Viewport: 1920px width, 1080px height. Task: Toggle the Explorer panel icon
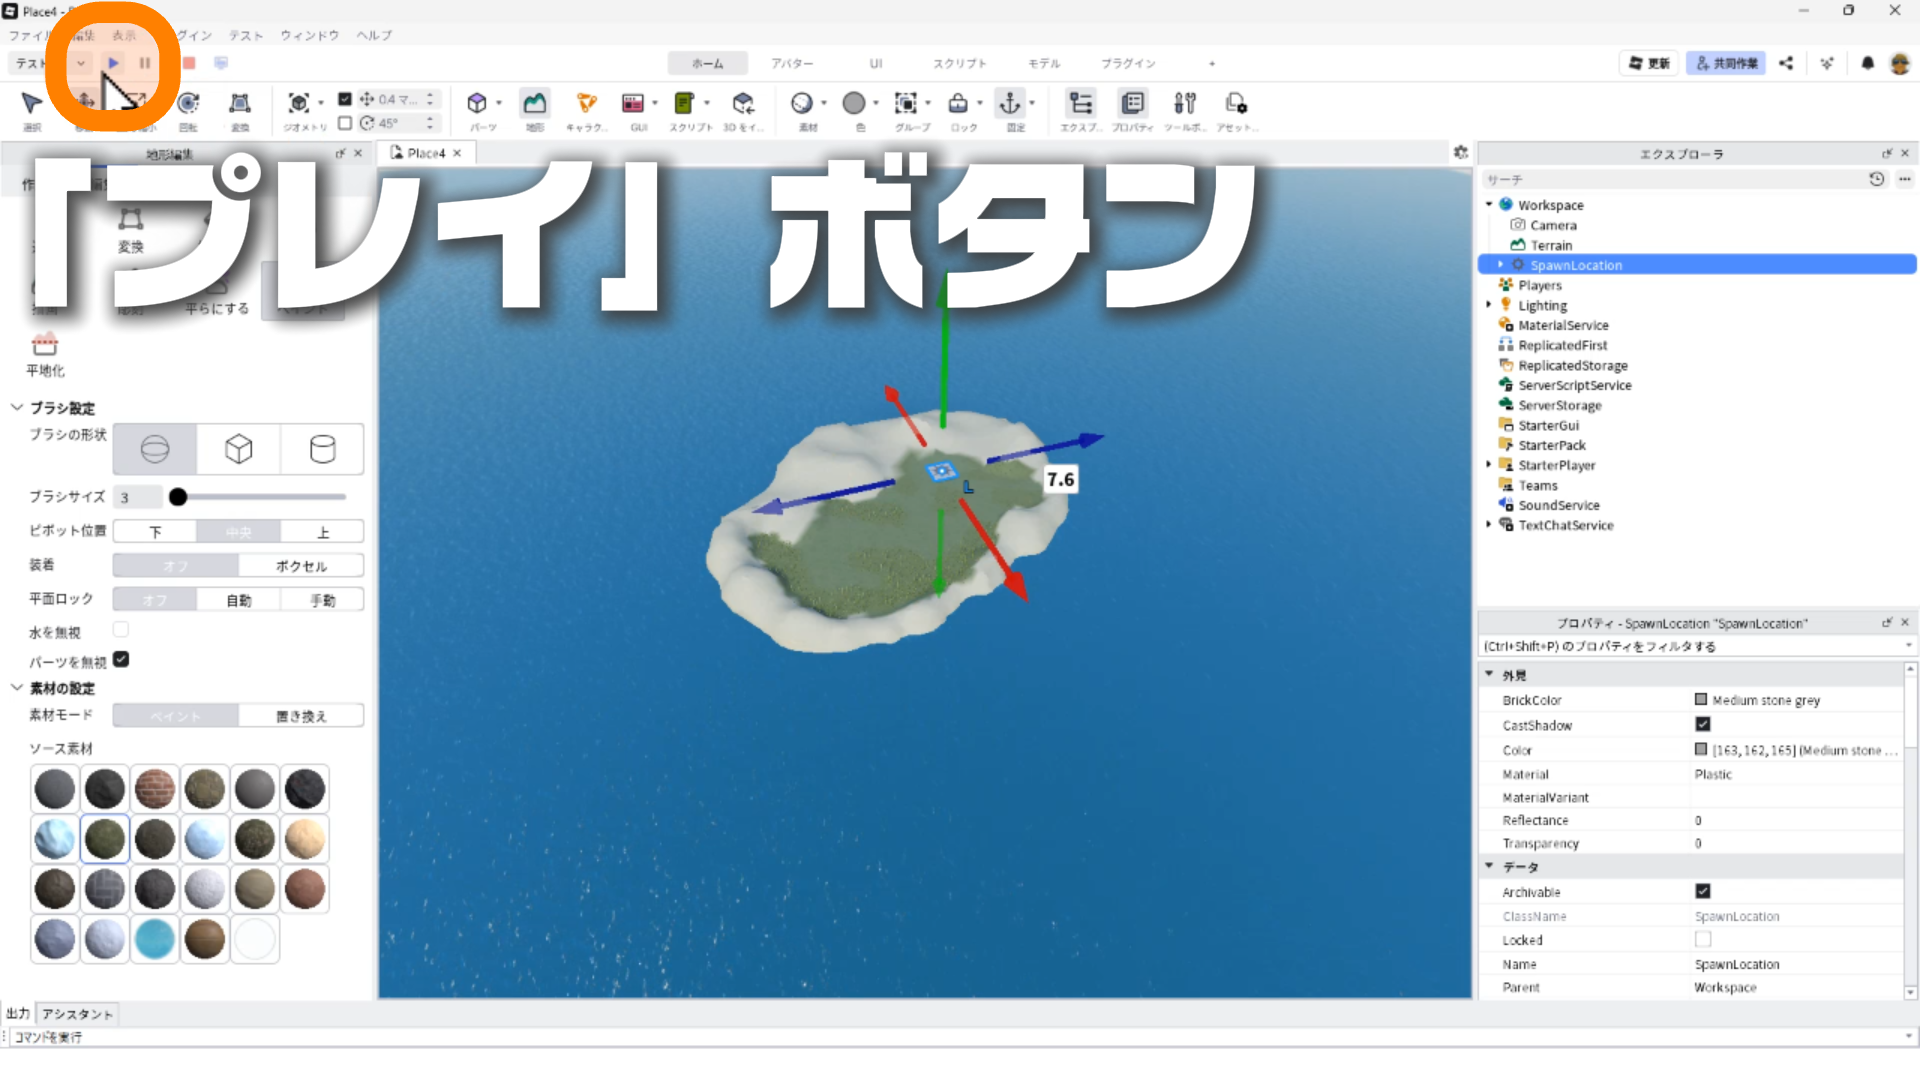point(1081,104)
